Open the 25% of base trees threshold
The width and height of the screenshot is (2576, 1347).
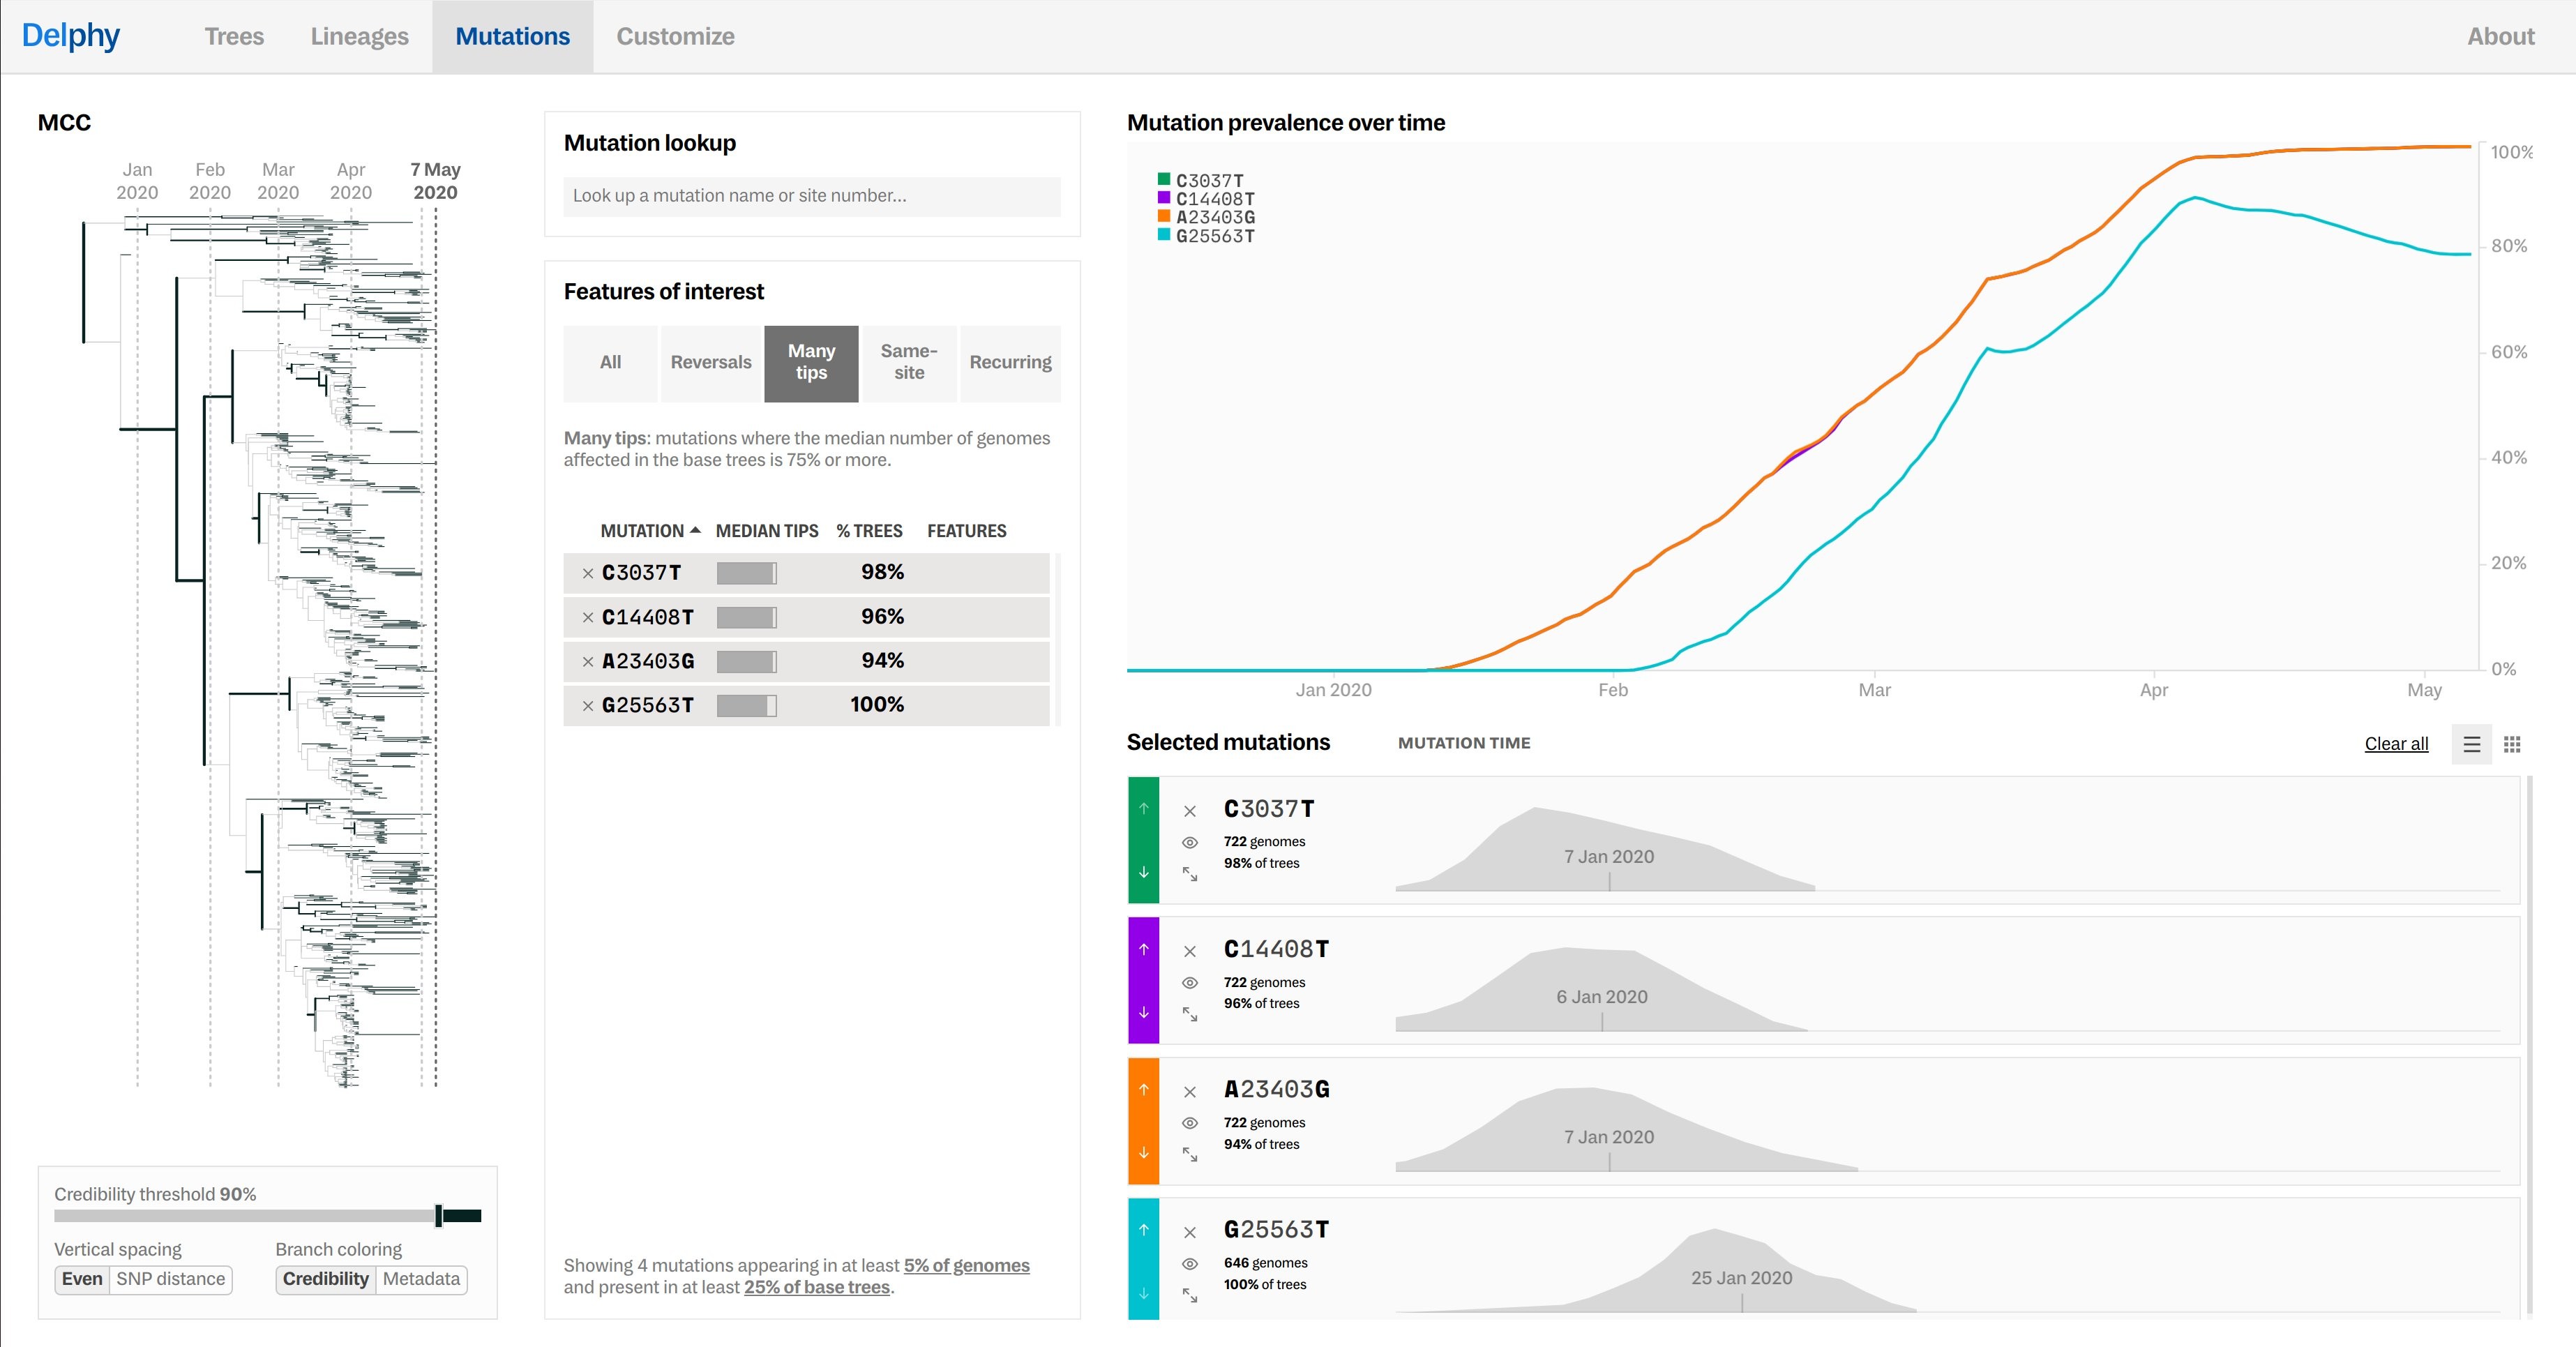(x=816, y=1287)
